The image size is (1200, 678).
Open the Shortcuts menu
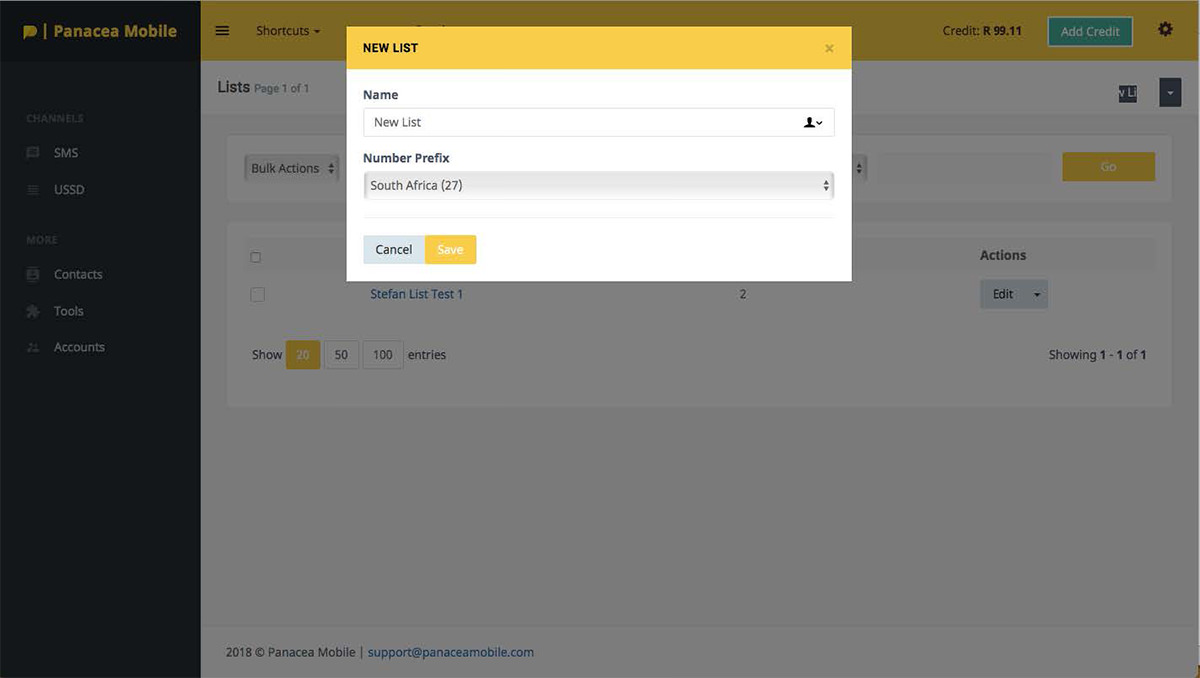287,31
